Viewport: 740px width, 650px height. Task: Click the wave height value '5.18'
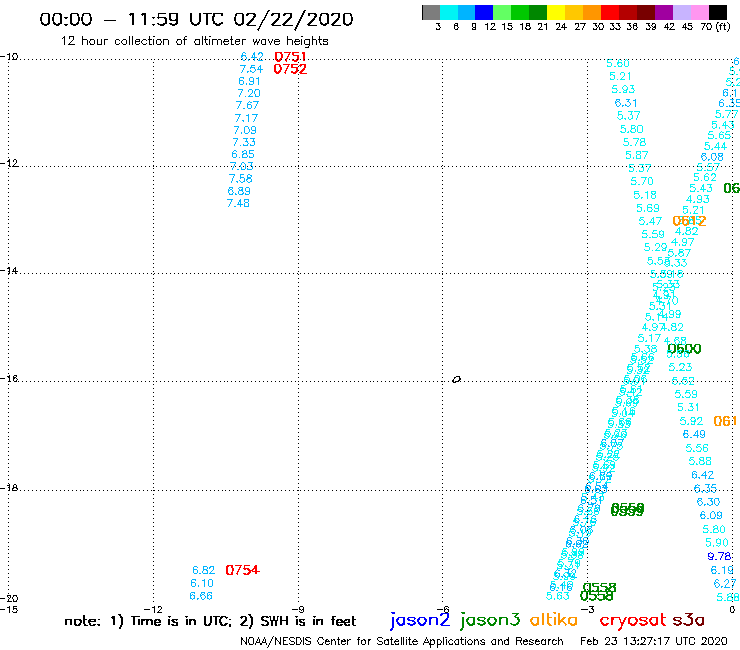pos(645,195)
